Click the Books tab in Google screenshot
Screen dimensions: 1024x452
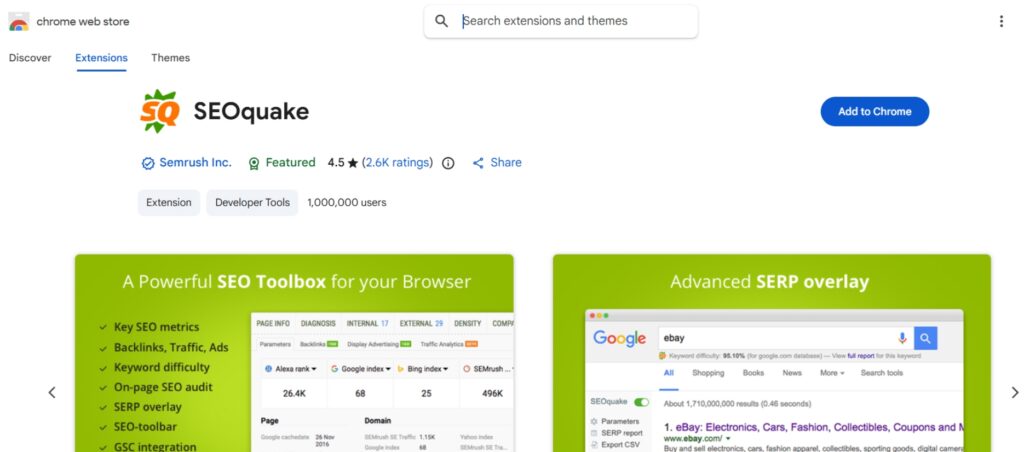click(x=753, y=373)
